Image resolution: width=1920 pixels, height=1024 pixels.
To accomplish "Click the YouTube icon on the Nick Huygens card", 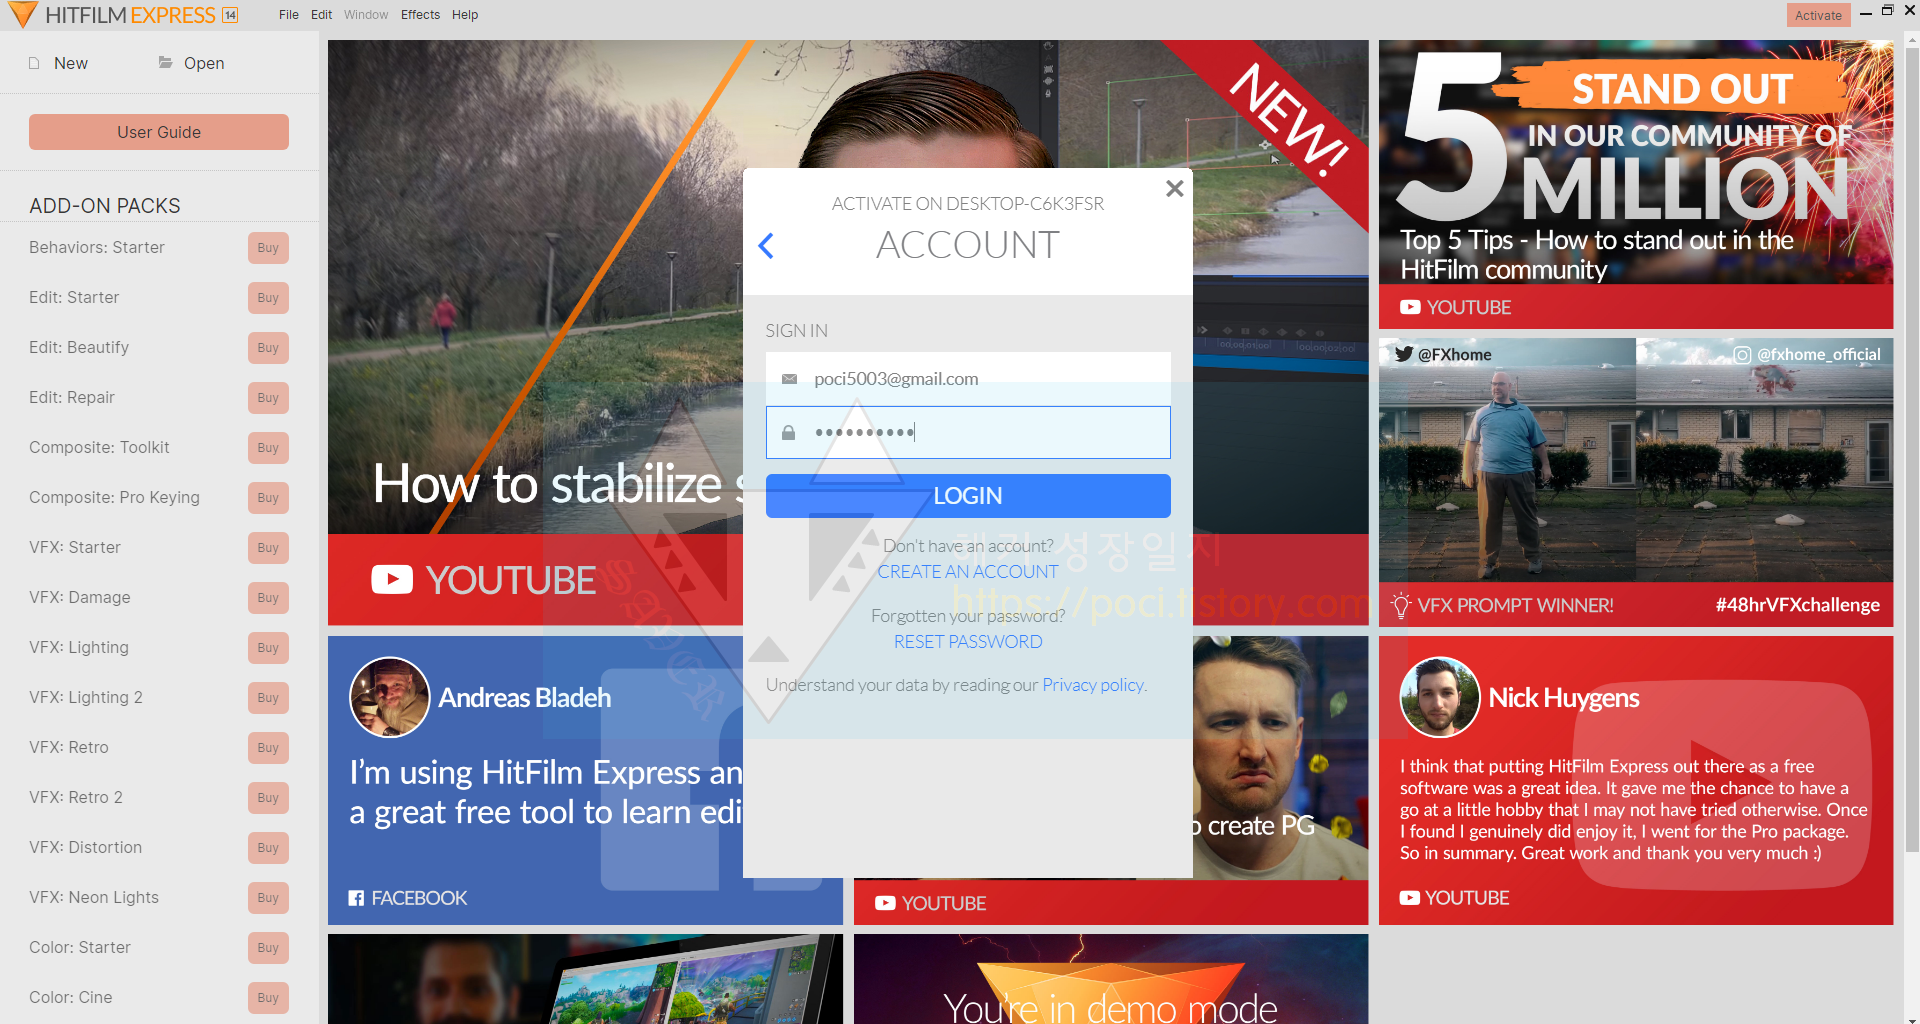I will pos(1409,898).
